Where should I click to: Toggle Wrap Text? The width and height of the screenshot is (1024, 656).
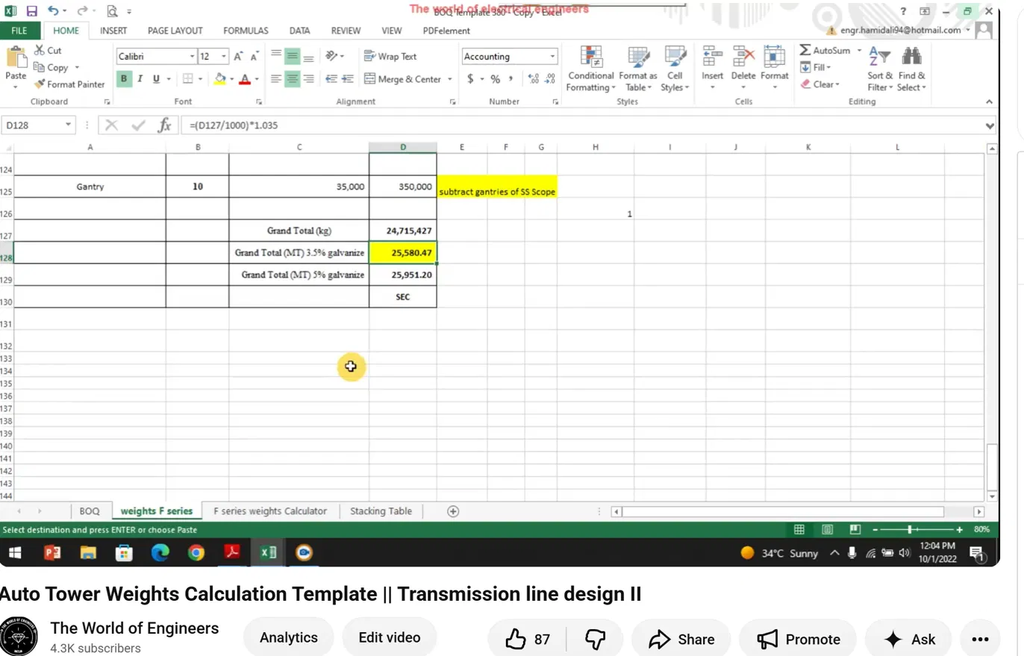coord(390,56)
